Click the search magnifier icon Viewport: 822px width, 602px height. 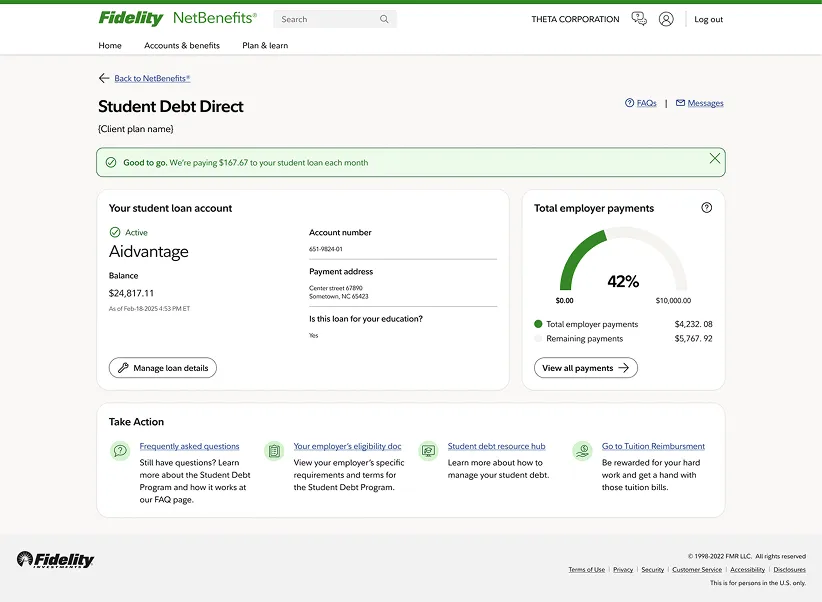pyautogui.click(x=384, y=19)
